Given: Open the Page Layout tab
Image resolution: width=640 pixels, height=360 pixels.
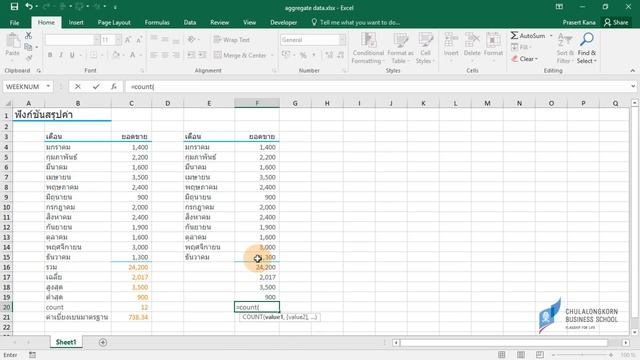Looking at the screenshot, I should 114,22.
